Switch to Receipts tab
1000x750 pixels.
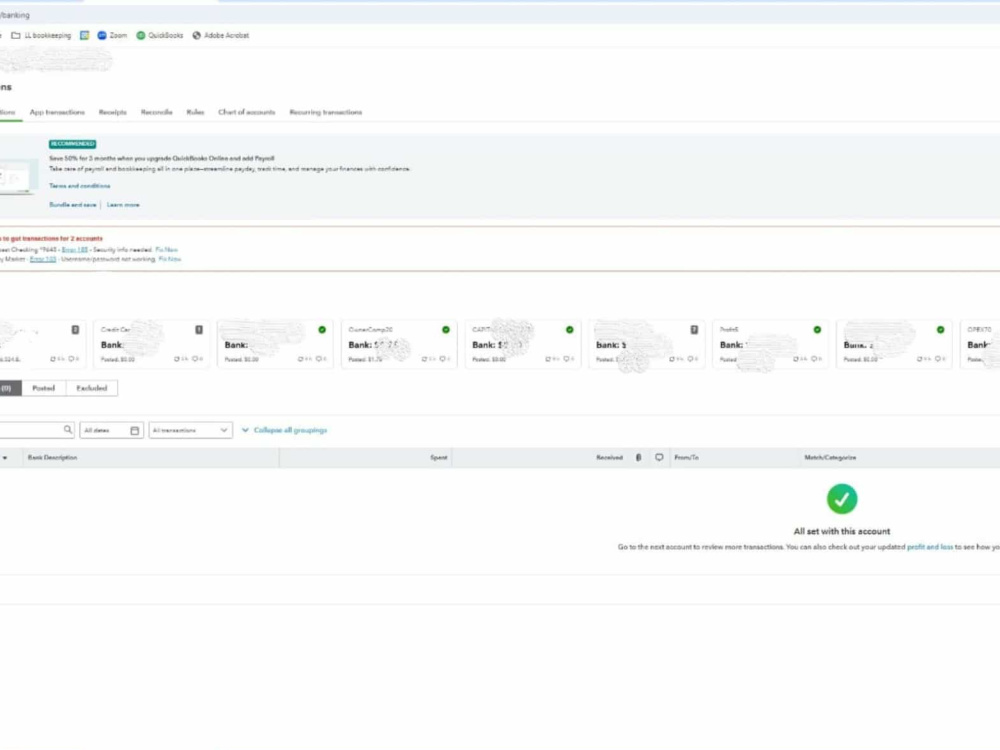coord(112,112)
